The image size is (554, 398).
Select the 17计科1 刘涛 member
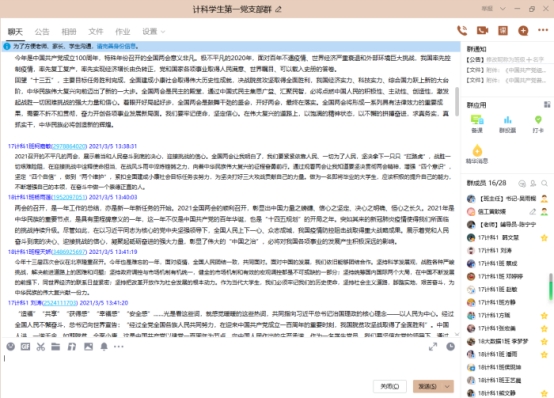click(x=508, y=251)
